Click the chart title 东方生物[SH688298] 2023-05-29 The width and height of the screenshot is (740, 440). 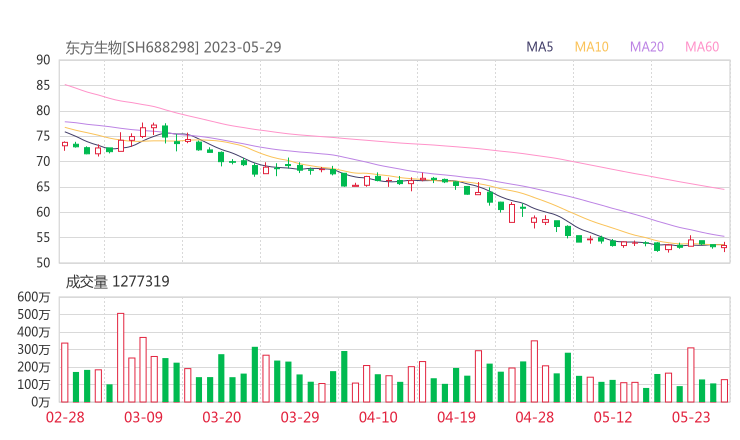[x=173, y=48]
